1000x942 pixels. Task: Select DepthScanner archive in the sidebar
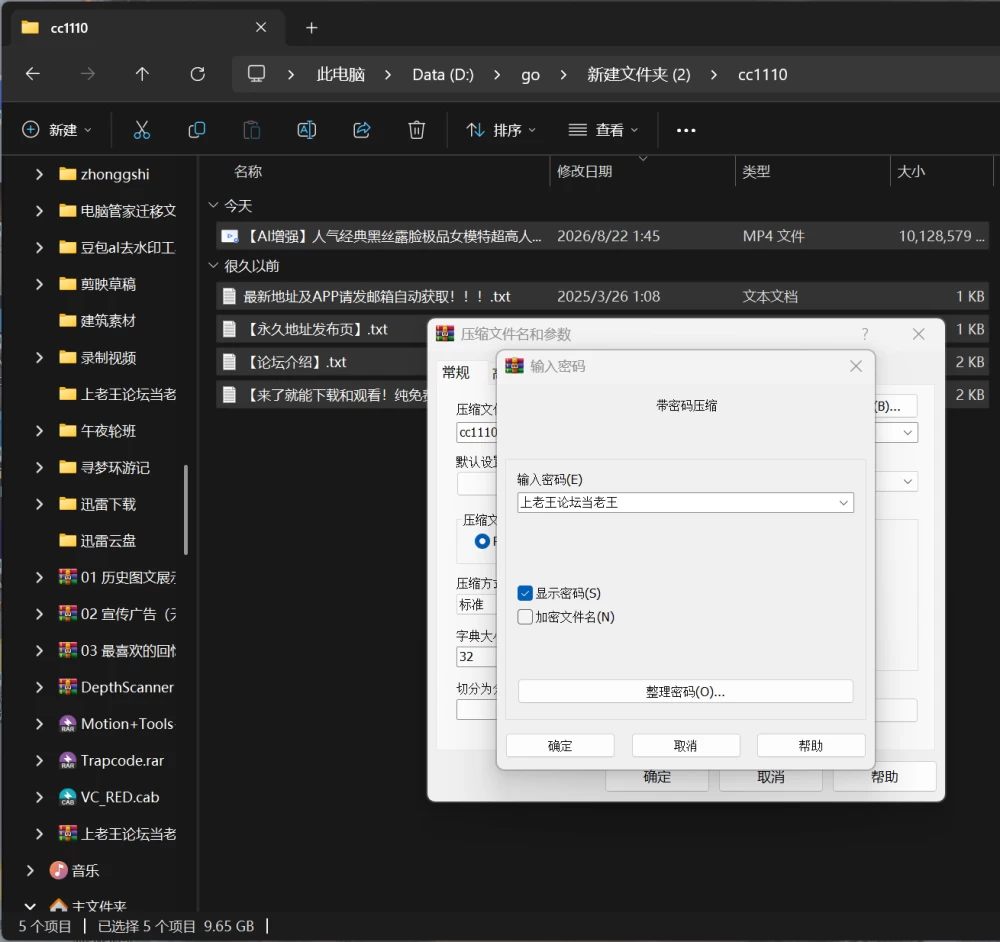coord(127,687)
